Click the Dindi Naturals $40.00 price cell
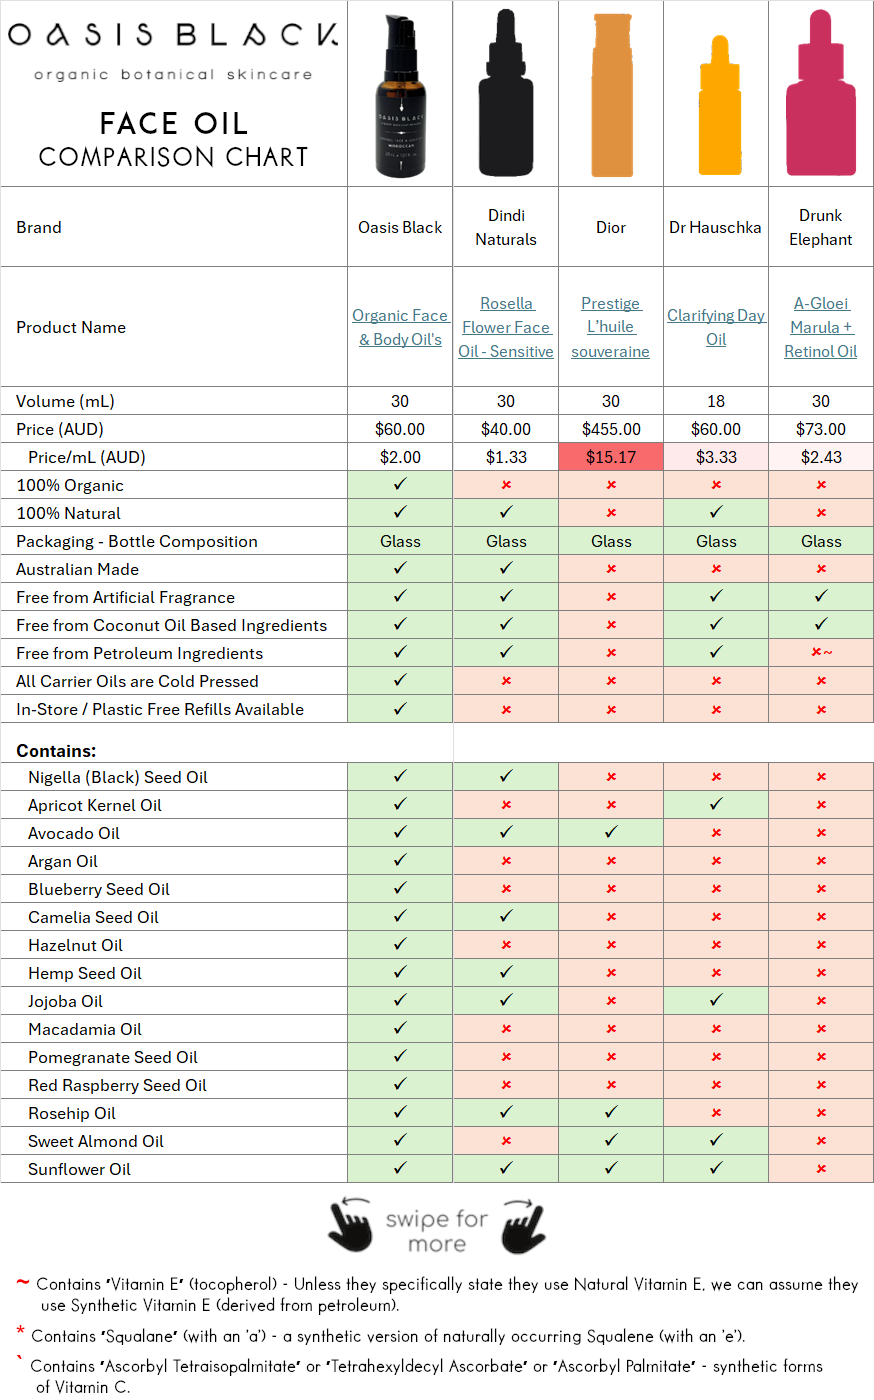This screenshot has height=1400, width=874. 506,429
